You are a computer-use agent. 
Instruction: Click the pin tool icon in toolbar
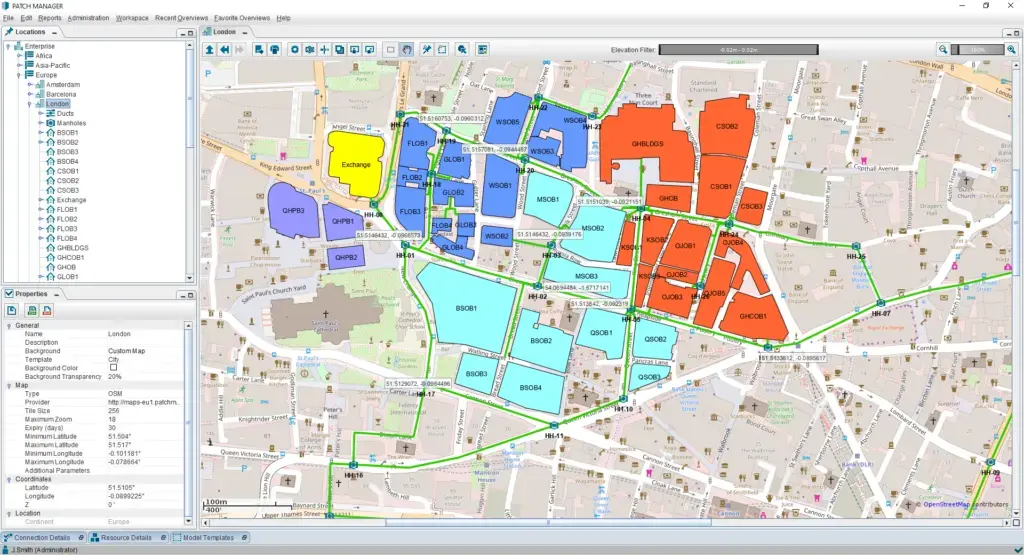426,49
